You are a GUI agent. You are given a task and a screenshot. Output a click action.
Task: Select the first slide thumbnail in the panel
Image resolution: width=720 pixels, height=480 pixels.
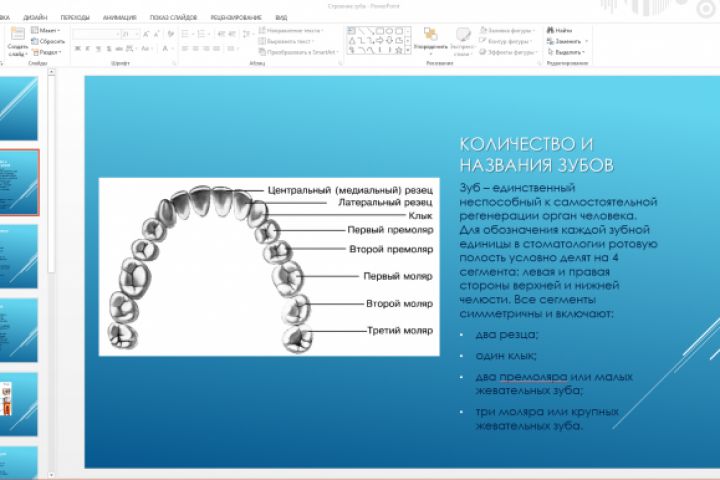click(18, 108)
